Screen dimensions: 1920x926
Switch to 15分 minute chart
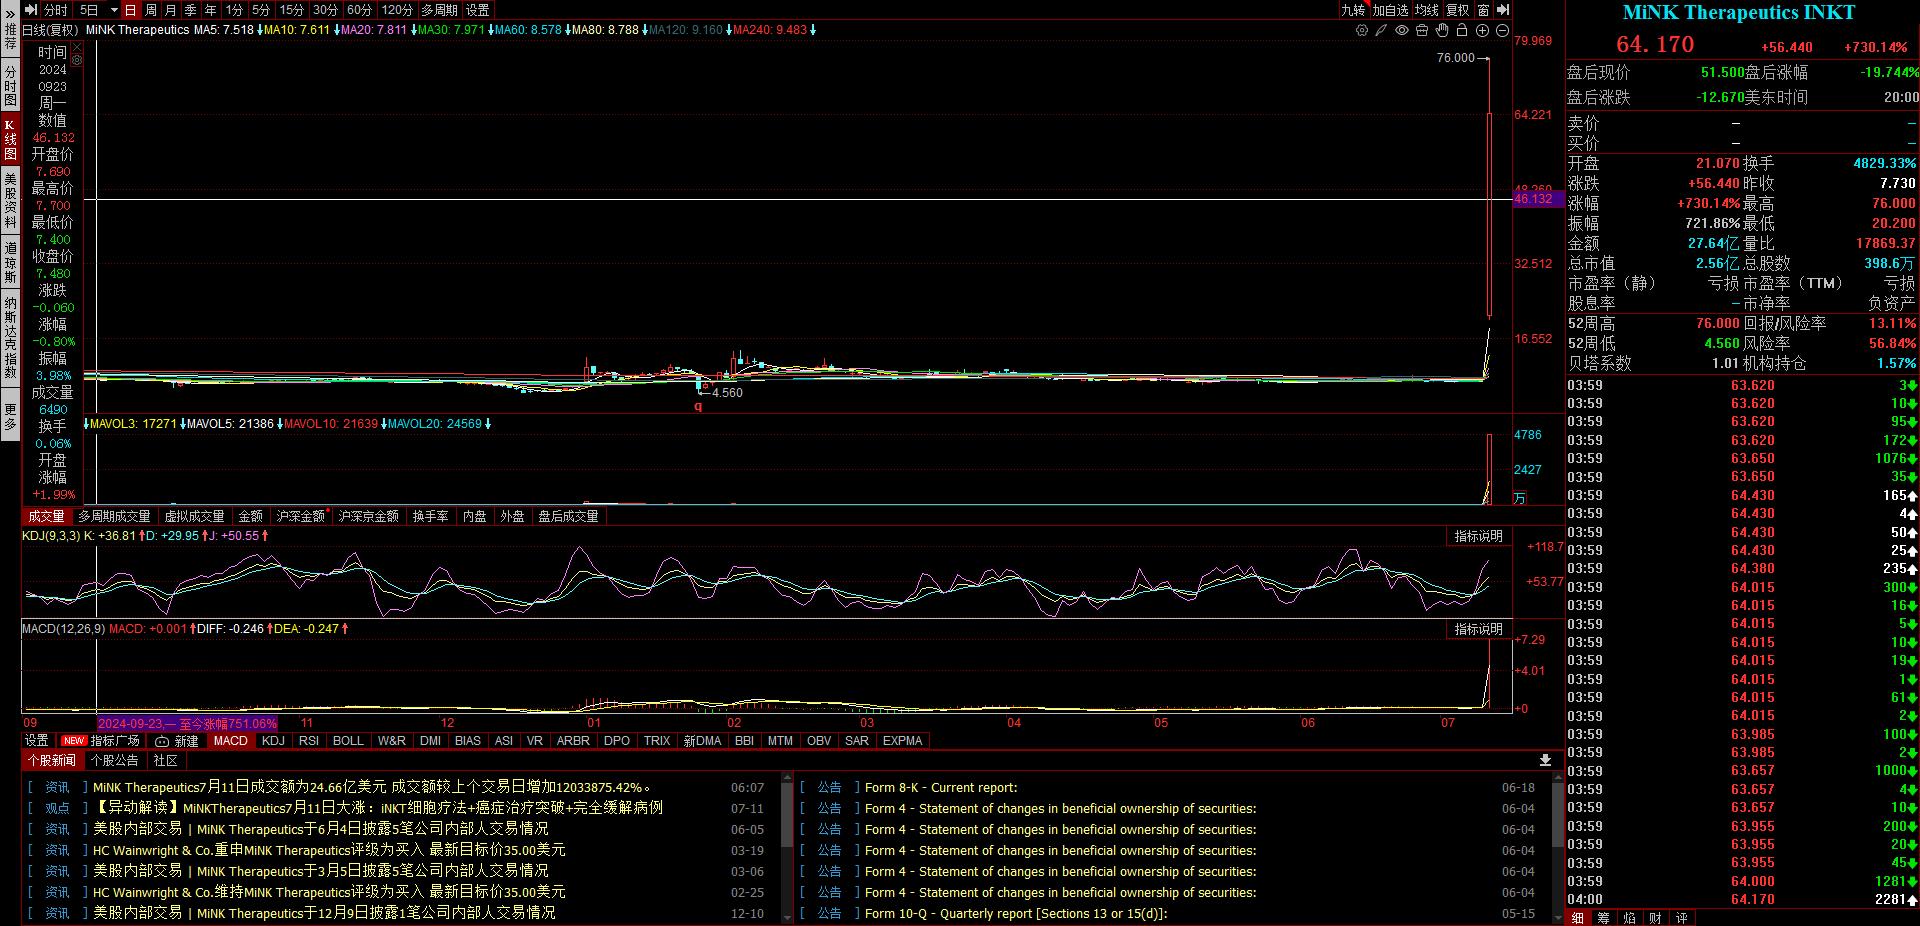[292, 10]
